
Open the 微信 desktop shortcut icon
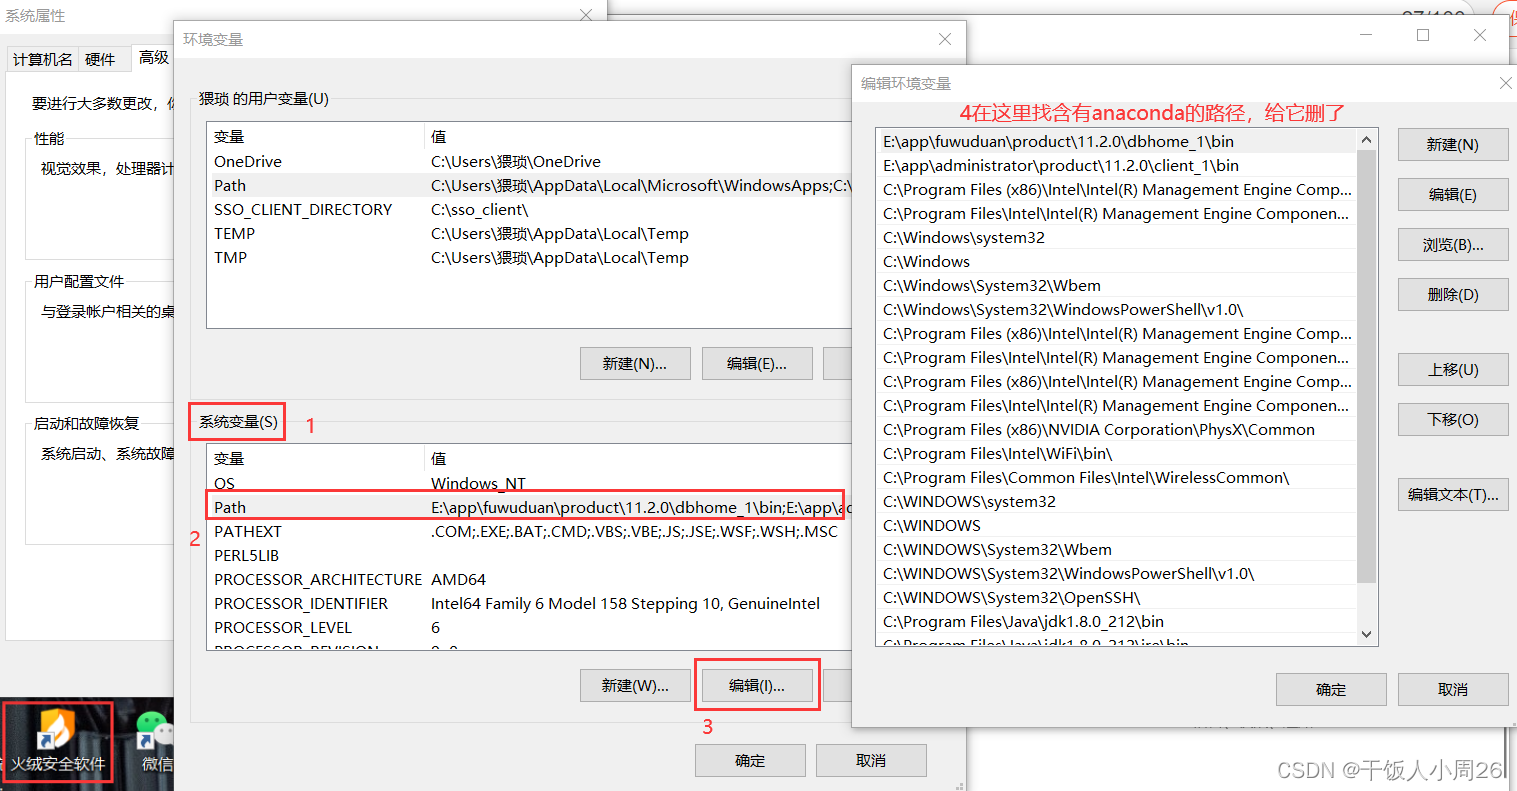point(155,741)
